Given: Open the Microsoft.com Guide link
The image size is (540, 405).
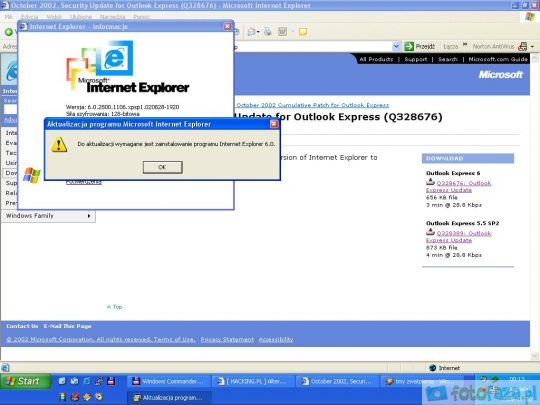Looking at the screenshot, I should click(x=498, y=59).
